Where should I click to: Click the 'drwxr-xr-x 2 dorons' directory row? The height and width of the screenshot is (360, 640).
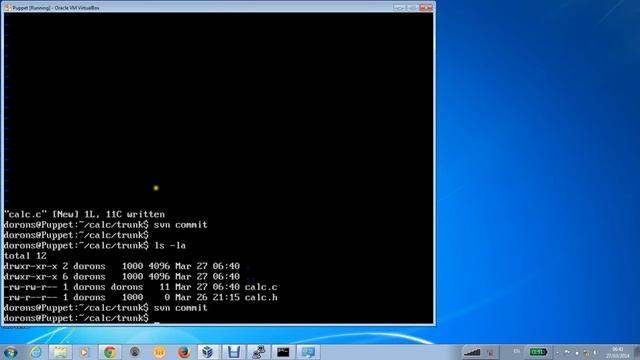pos(122,266)
